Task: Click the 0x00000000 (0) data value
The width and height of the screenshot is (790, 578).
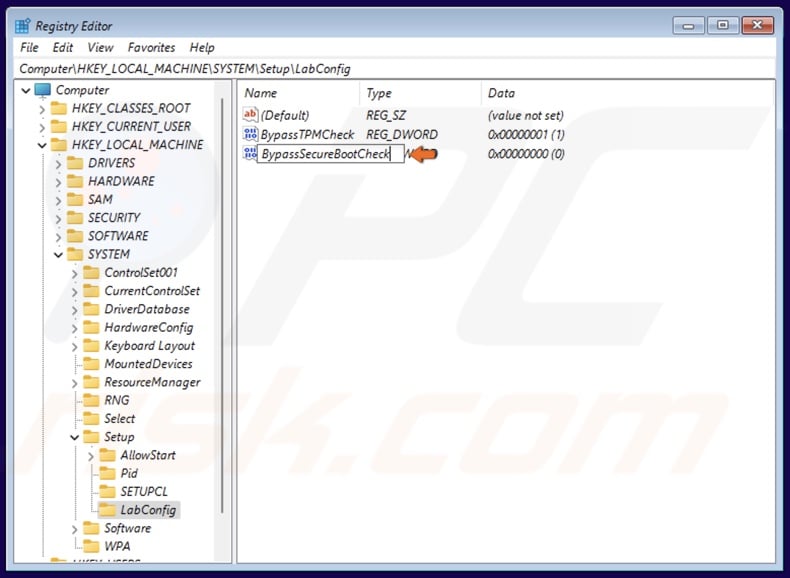Action: click(x=526, y=154)
